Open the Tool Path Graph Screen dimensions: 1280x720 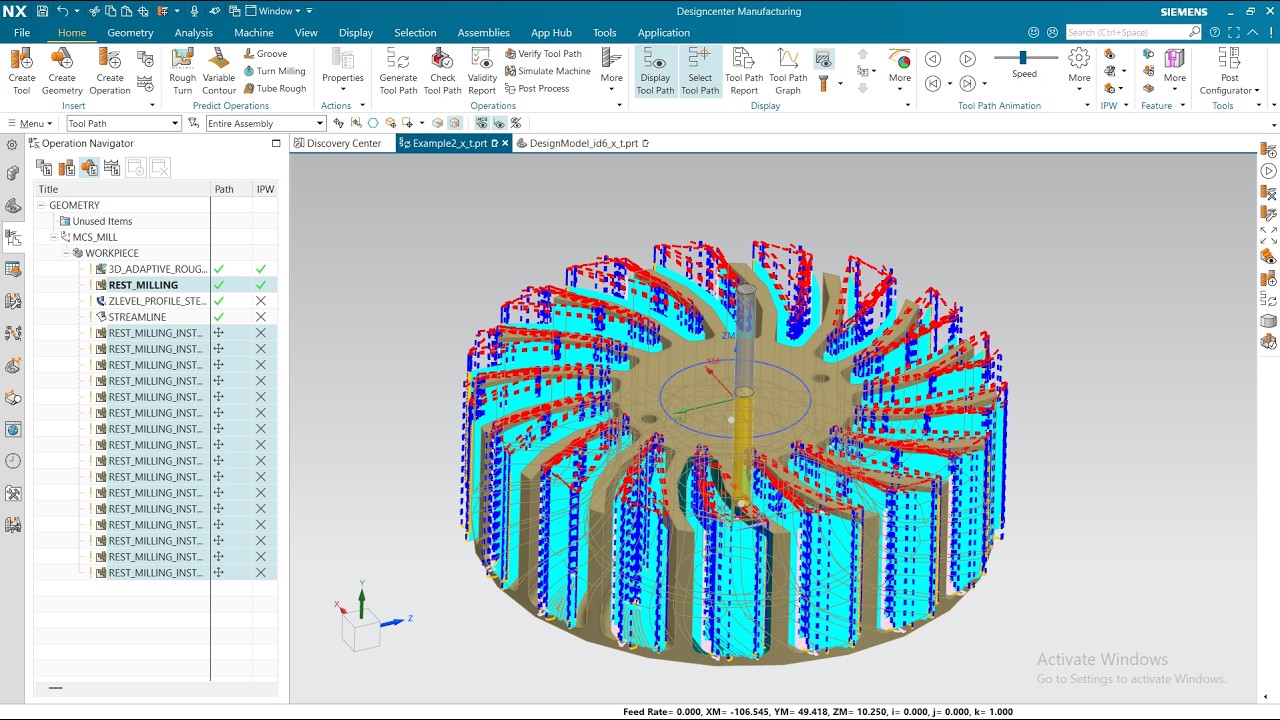click(x=788, y=71)
